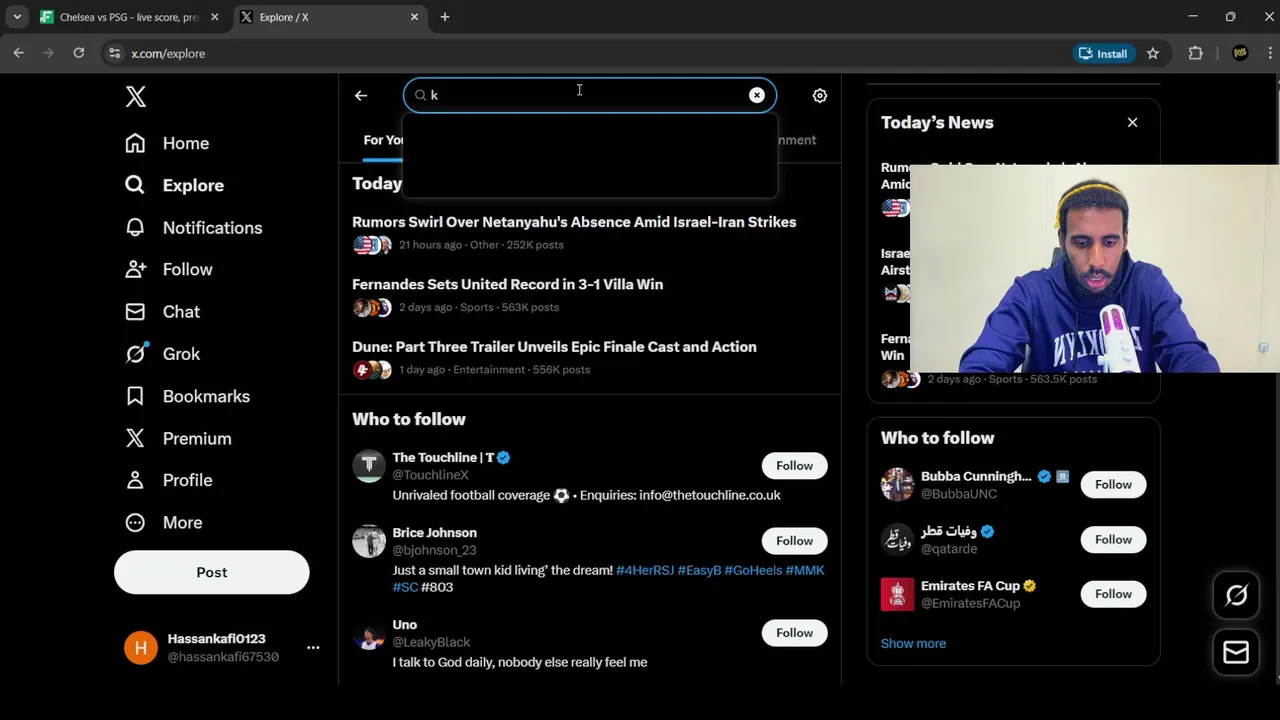This screenshot has width=1280, height=720.
Task: Click Show more under Who to follow
Action: (x=913, y=643)
